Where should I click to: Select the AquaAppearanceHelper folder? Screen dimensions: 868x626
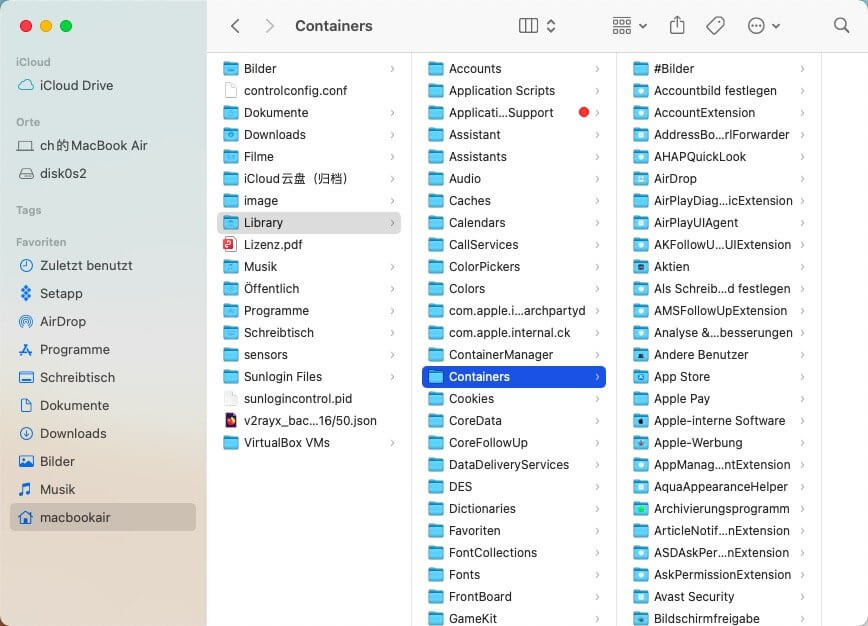(719, 487)
